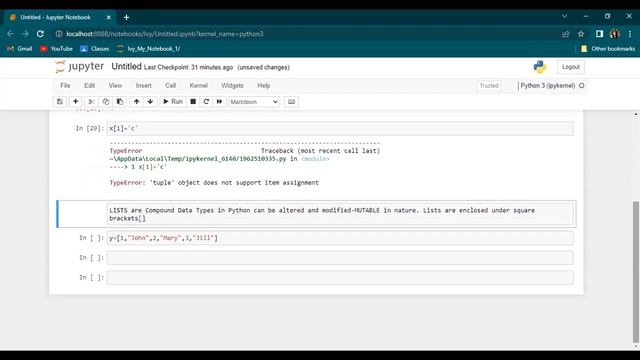640x360 pixels.
Task: Open the command palette keyboard icon
Action: pos(291,102)
